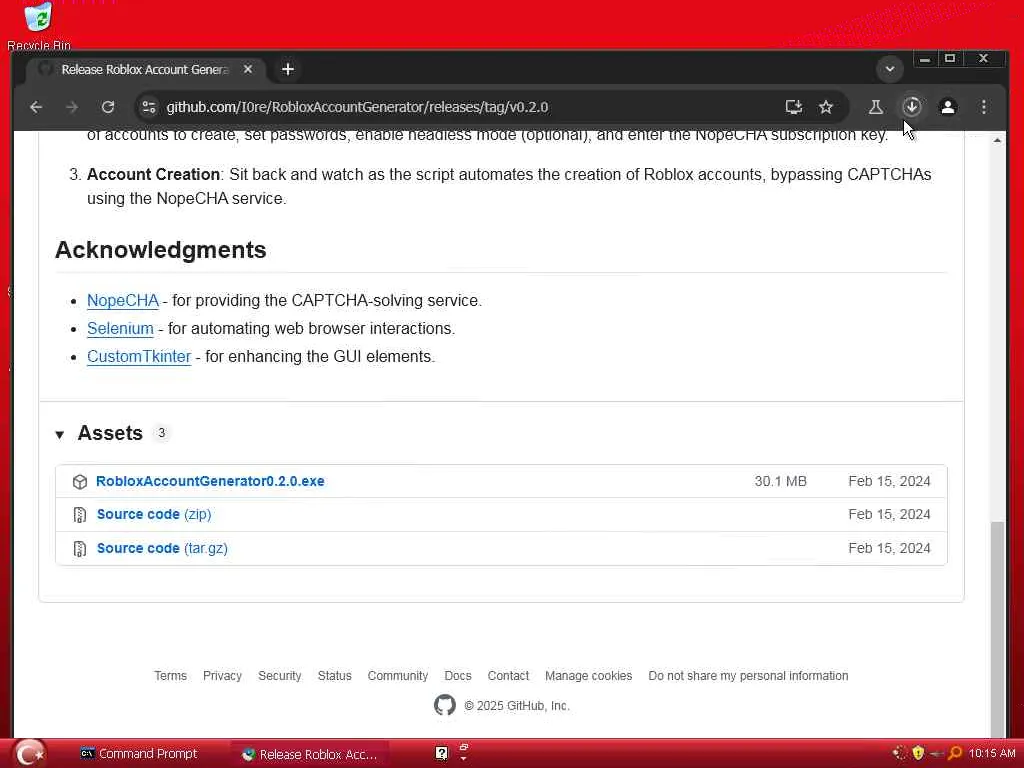Select the Release Roblox Acc... taskbar button

310,754
